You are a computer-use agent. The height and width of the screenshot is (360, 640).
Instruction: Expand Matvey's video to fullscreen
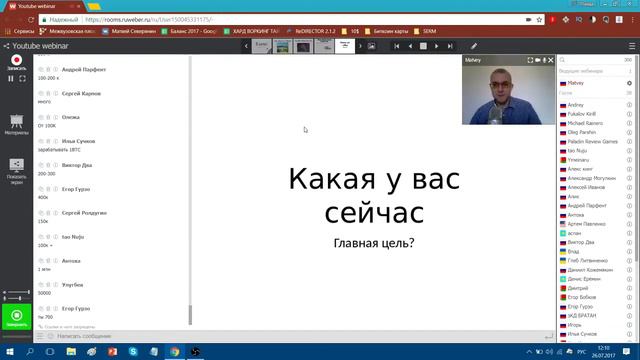point(530,60)
